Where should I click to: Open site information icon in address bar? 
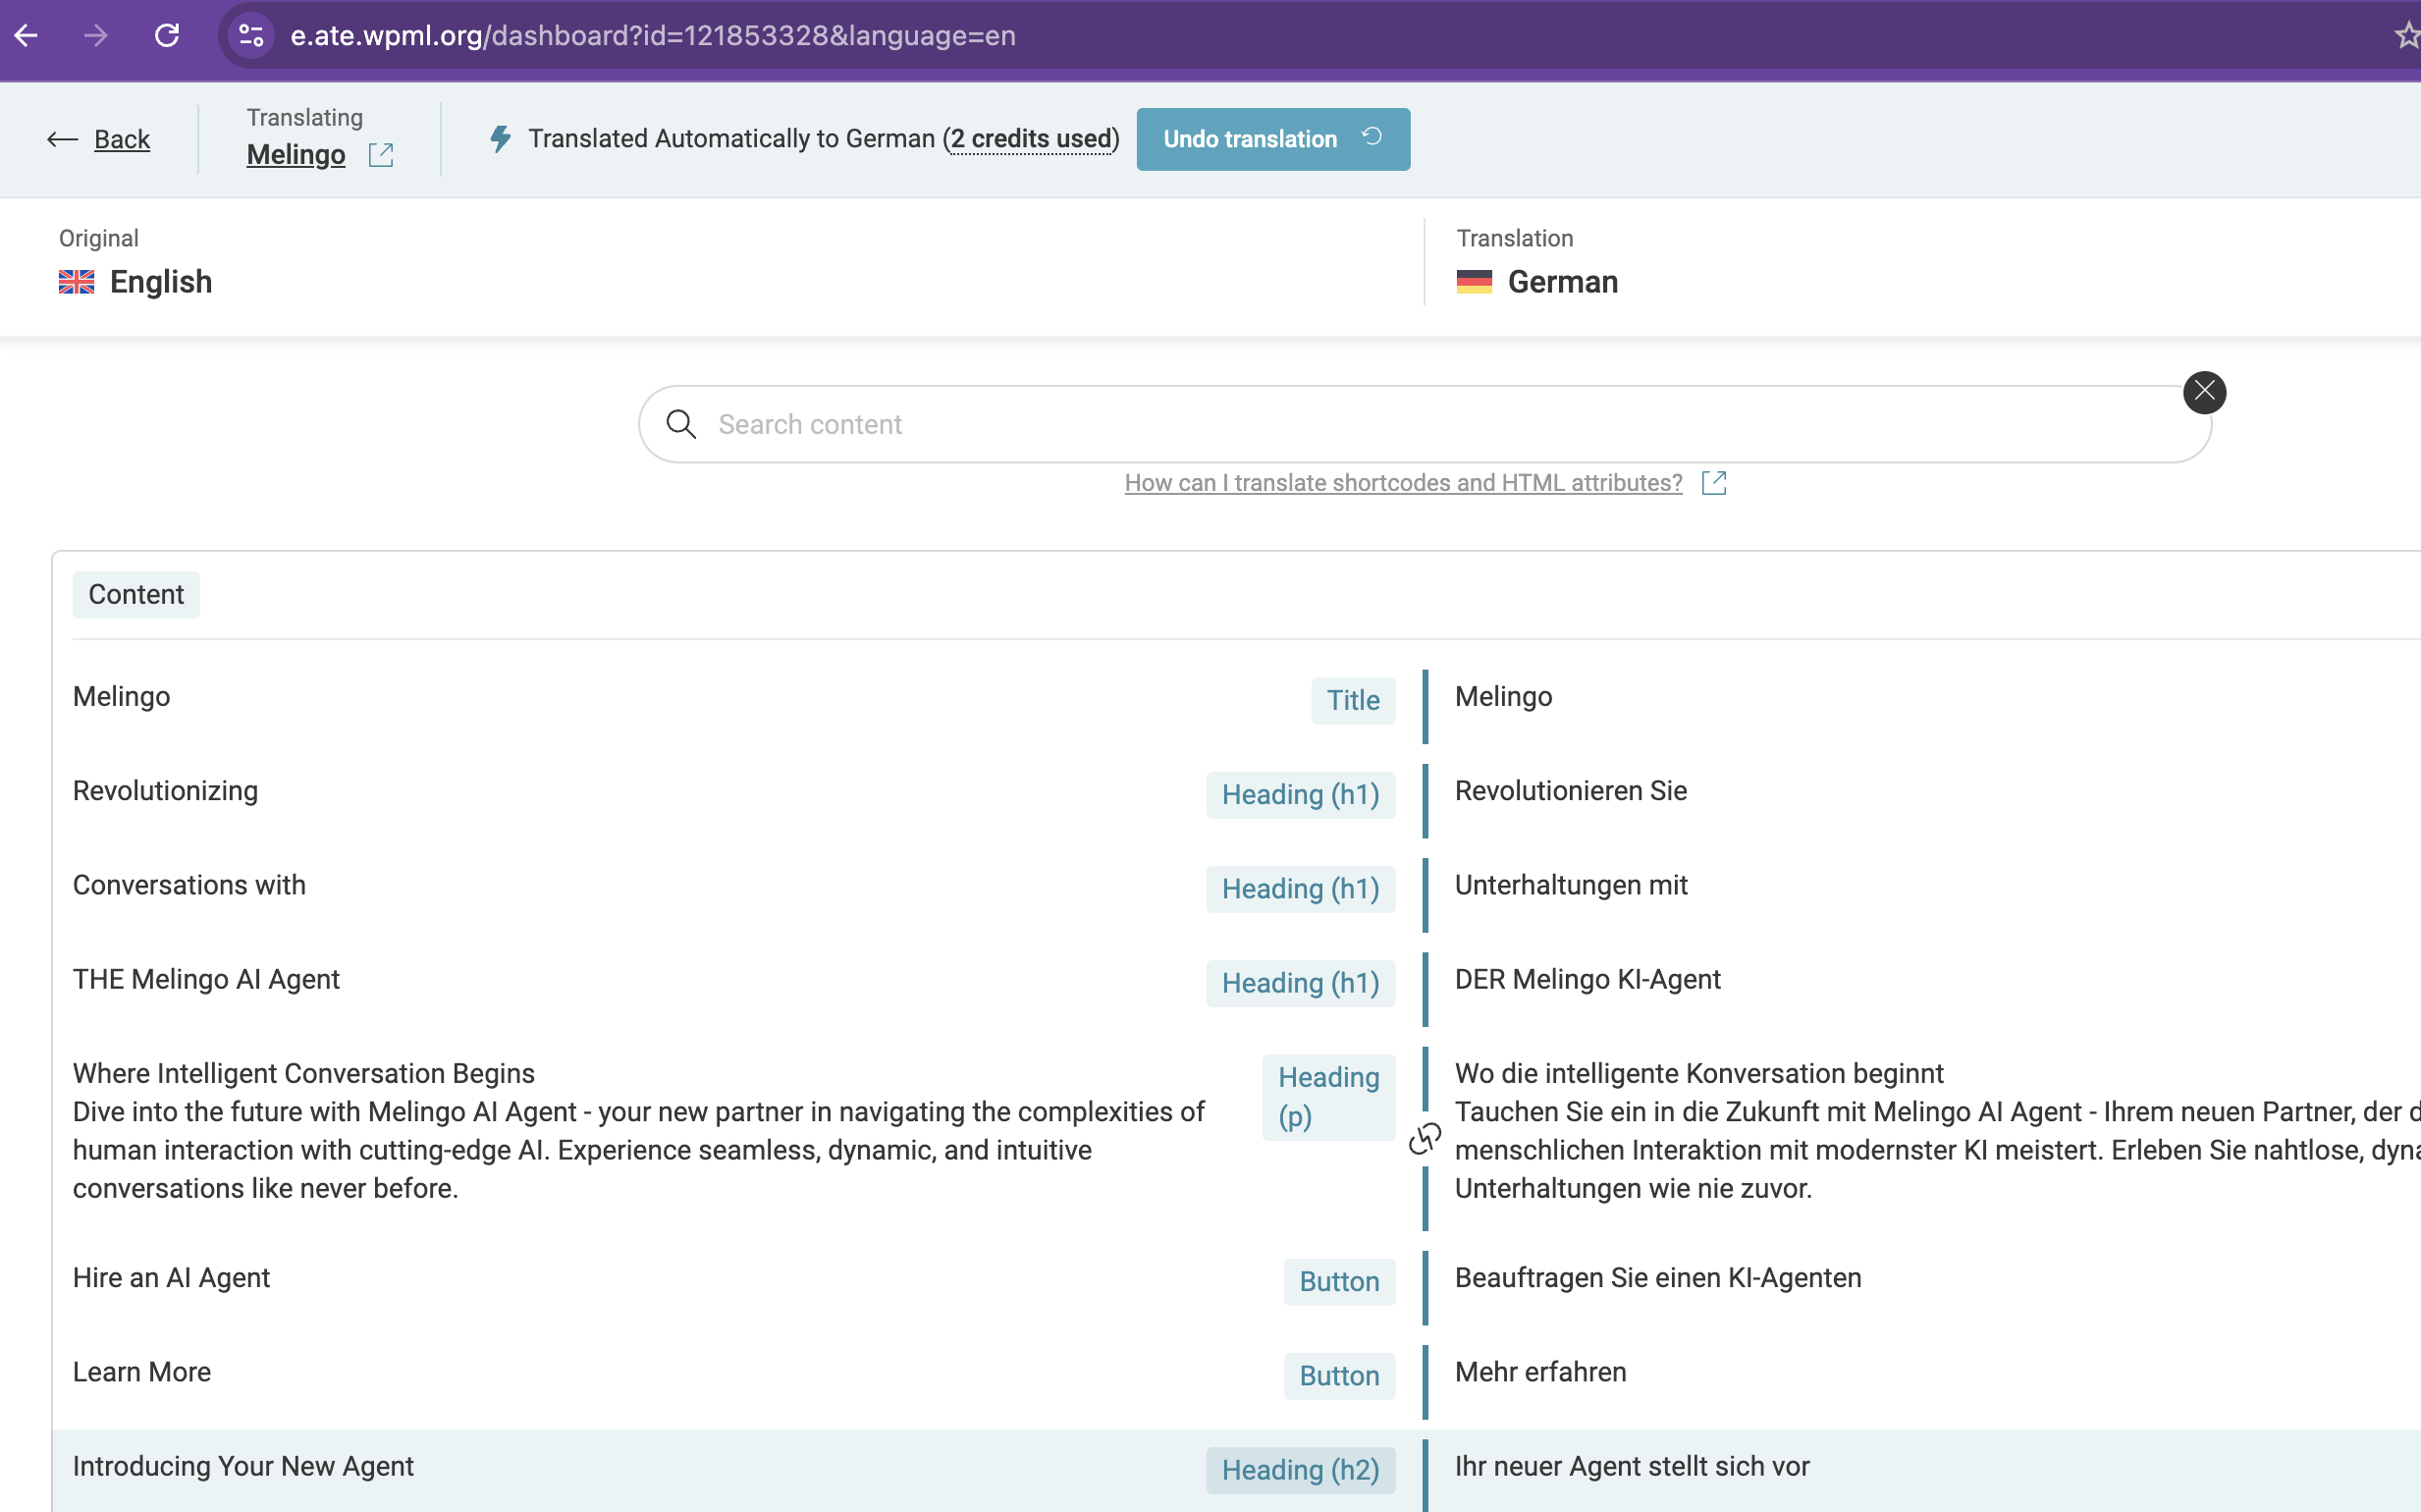pyautogui.click(x=251, y=36)
